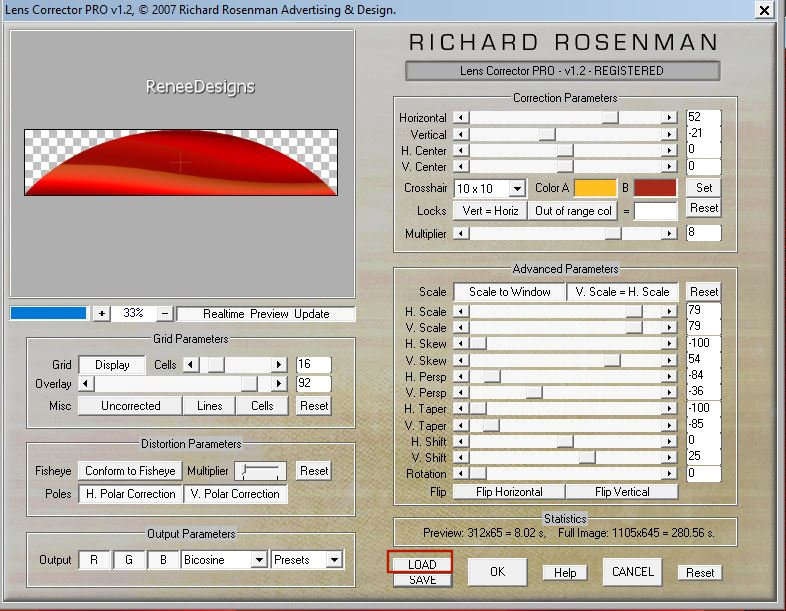
Task: Click the left arrow of Vertical slider
Action: 461,134
